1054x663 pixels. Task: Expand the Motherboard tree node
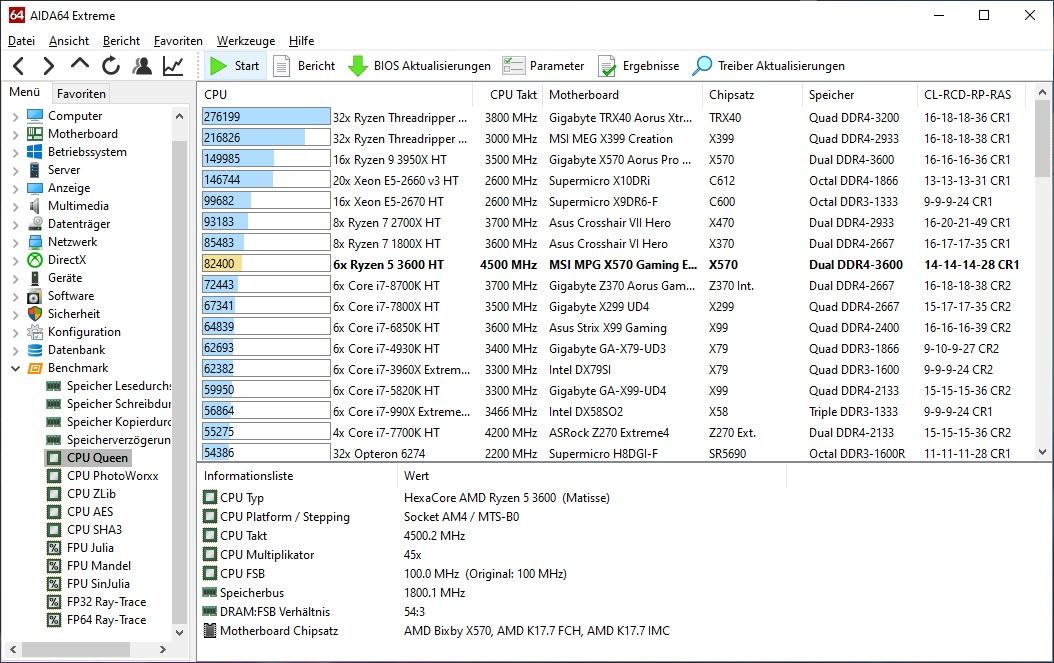pos(15,134)
